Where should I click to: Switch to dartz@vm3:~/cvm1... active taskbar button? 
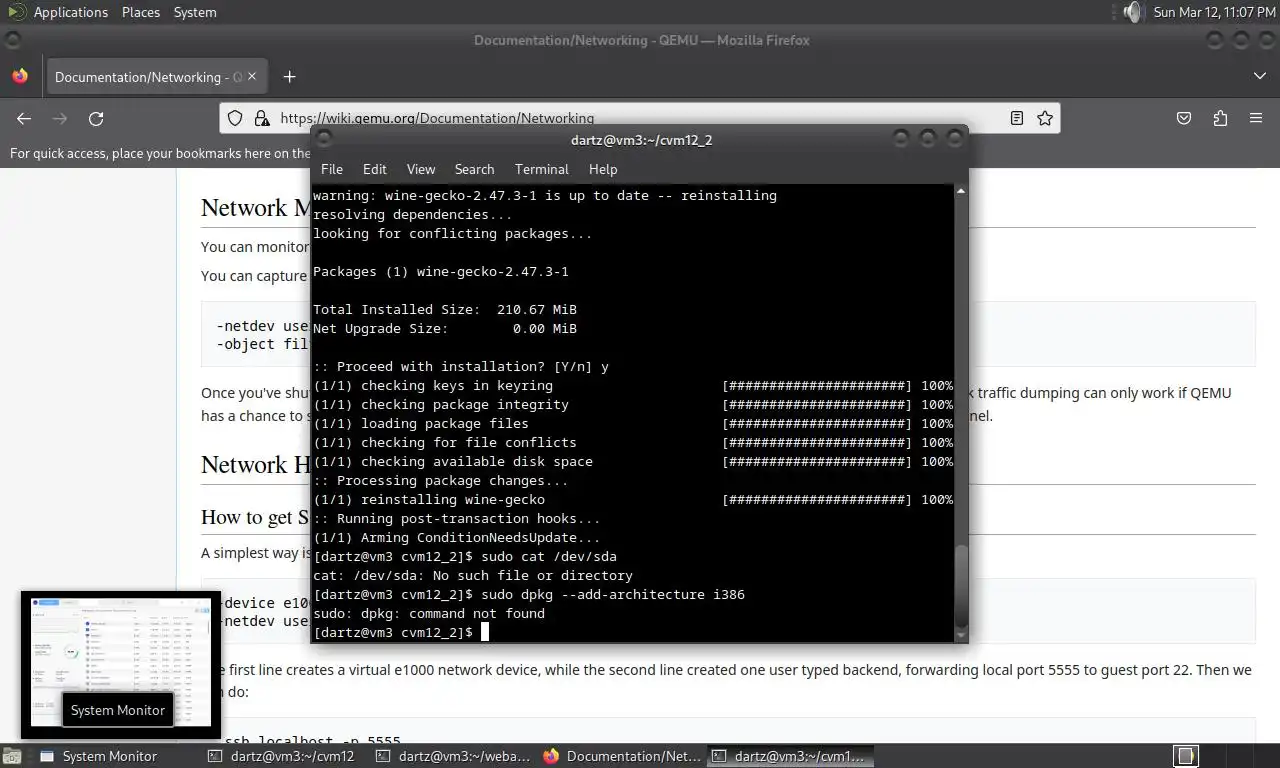[x=790, y=756]
